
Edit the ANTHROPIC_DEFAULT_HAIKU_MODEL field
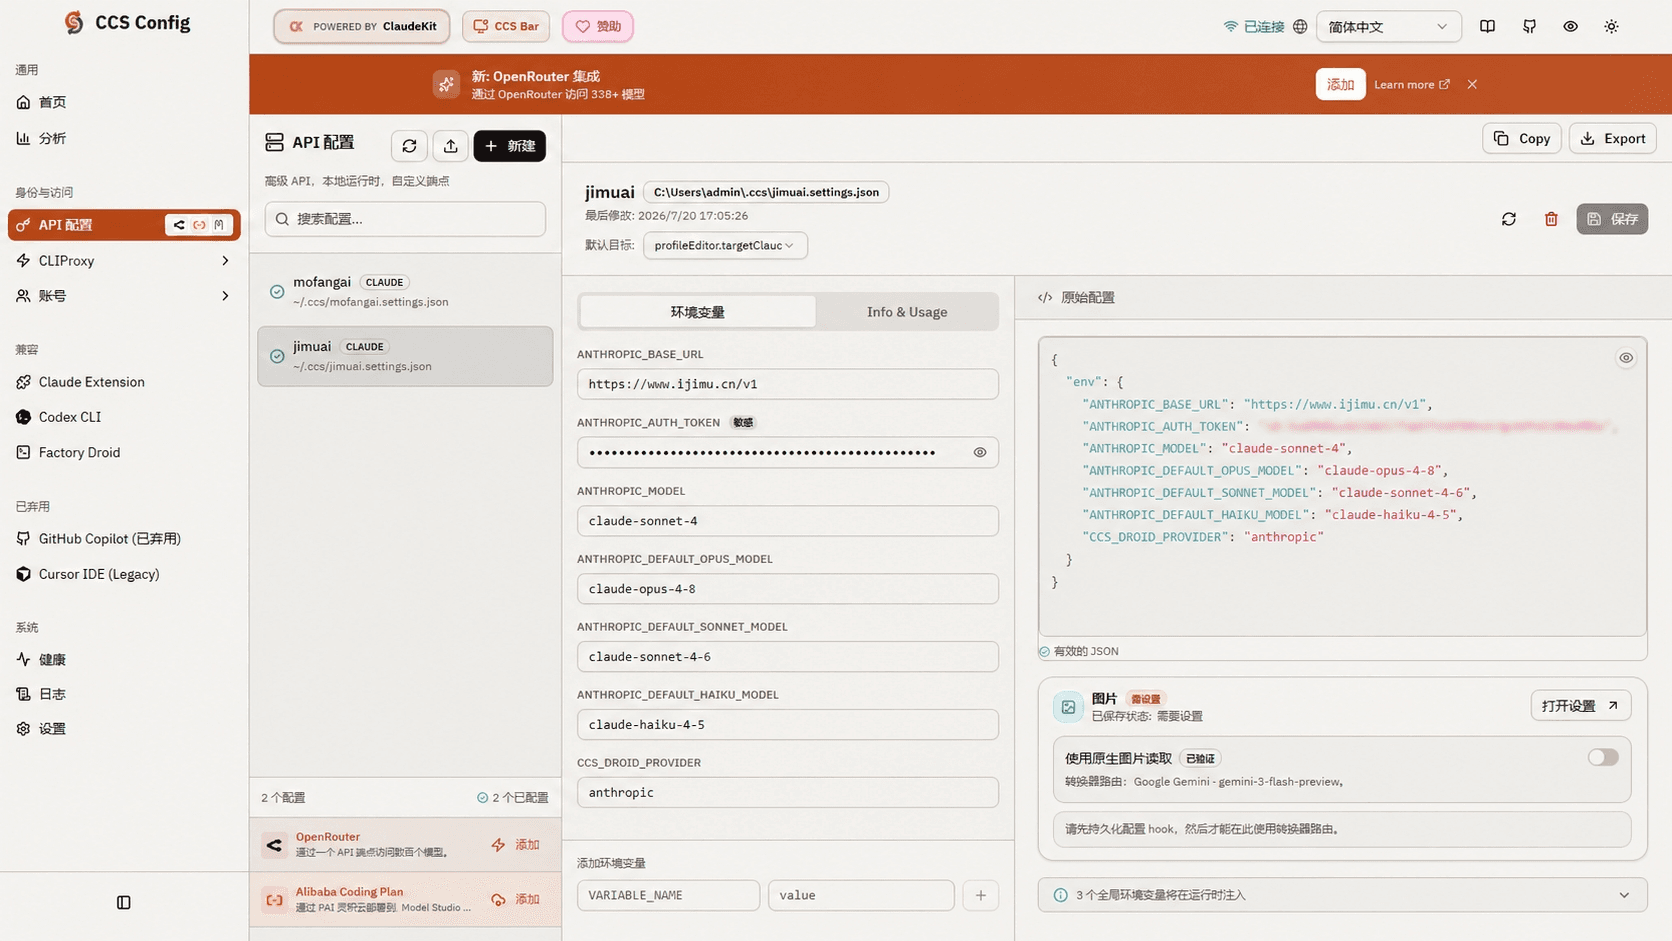(x=788, y=725)
